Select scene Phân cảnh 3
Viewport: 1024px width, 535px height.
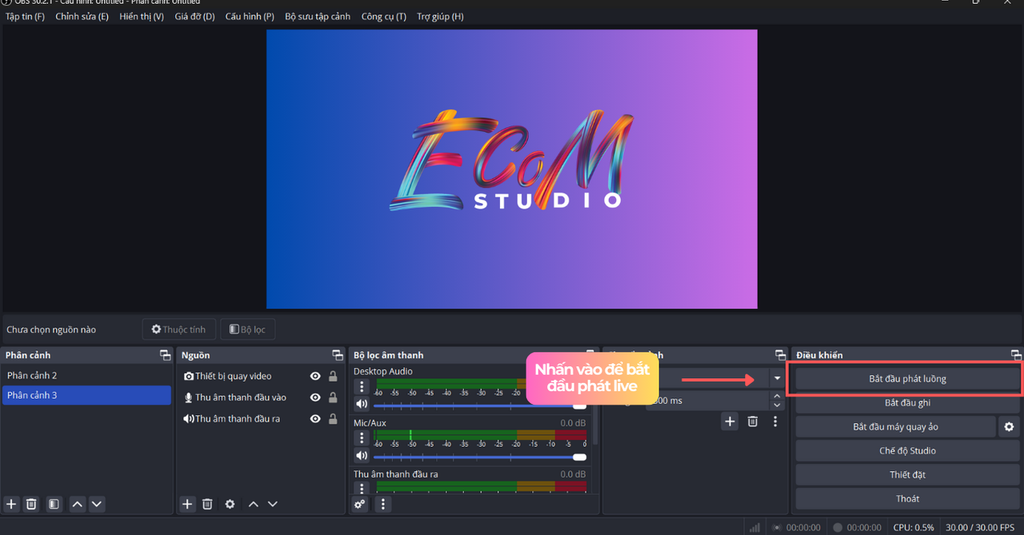pos(86,395)
